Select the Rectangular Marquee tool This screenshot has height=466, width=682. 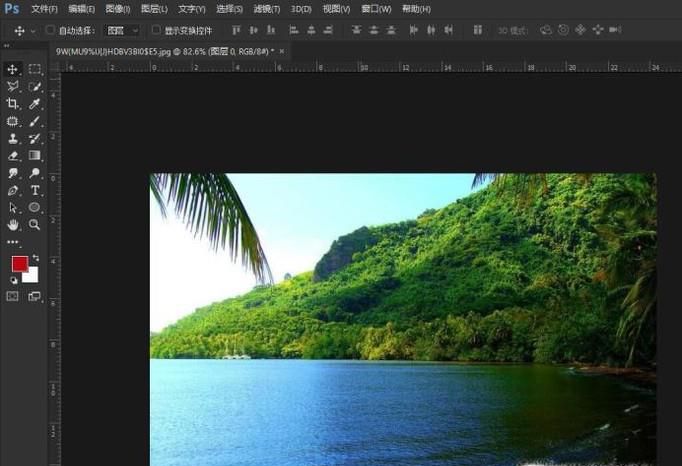[x=35, y=69]
